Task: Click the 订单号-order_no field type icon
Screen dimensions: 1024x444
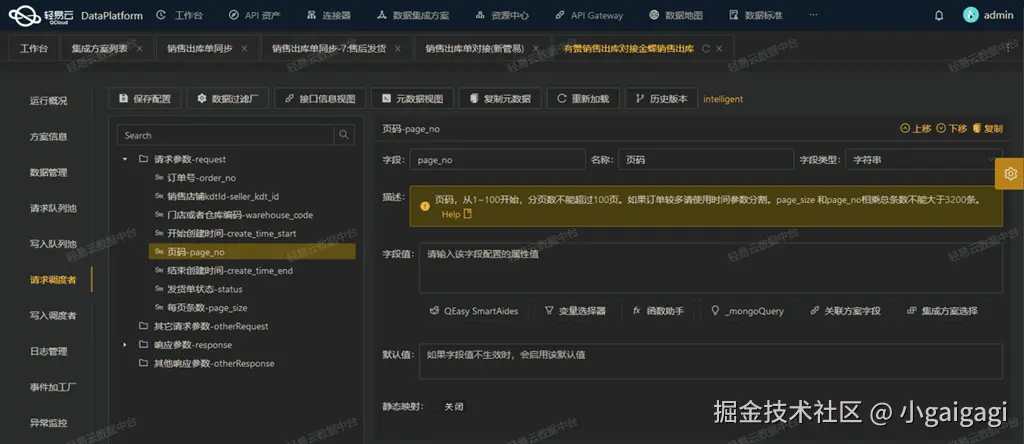Action: click(x=159, y=178)
